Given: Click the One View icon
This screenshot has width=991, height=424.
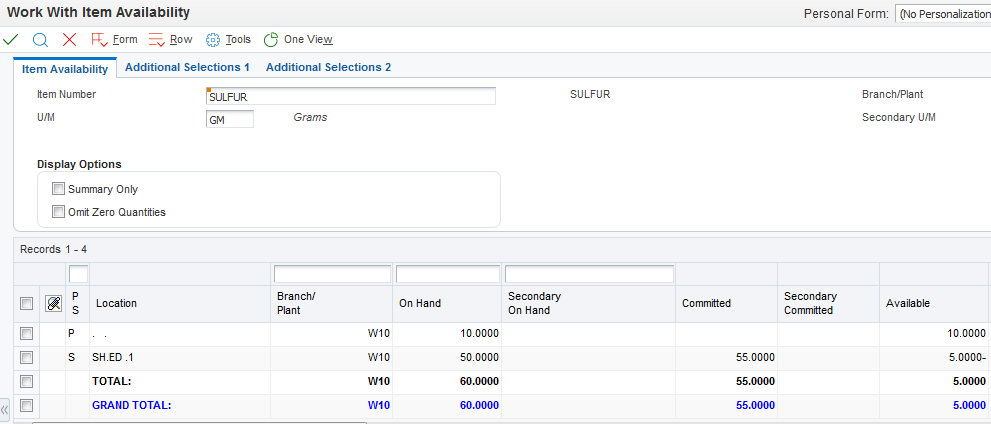Looking at the screenshot, I should coord(271,39).
